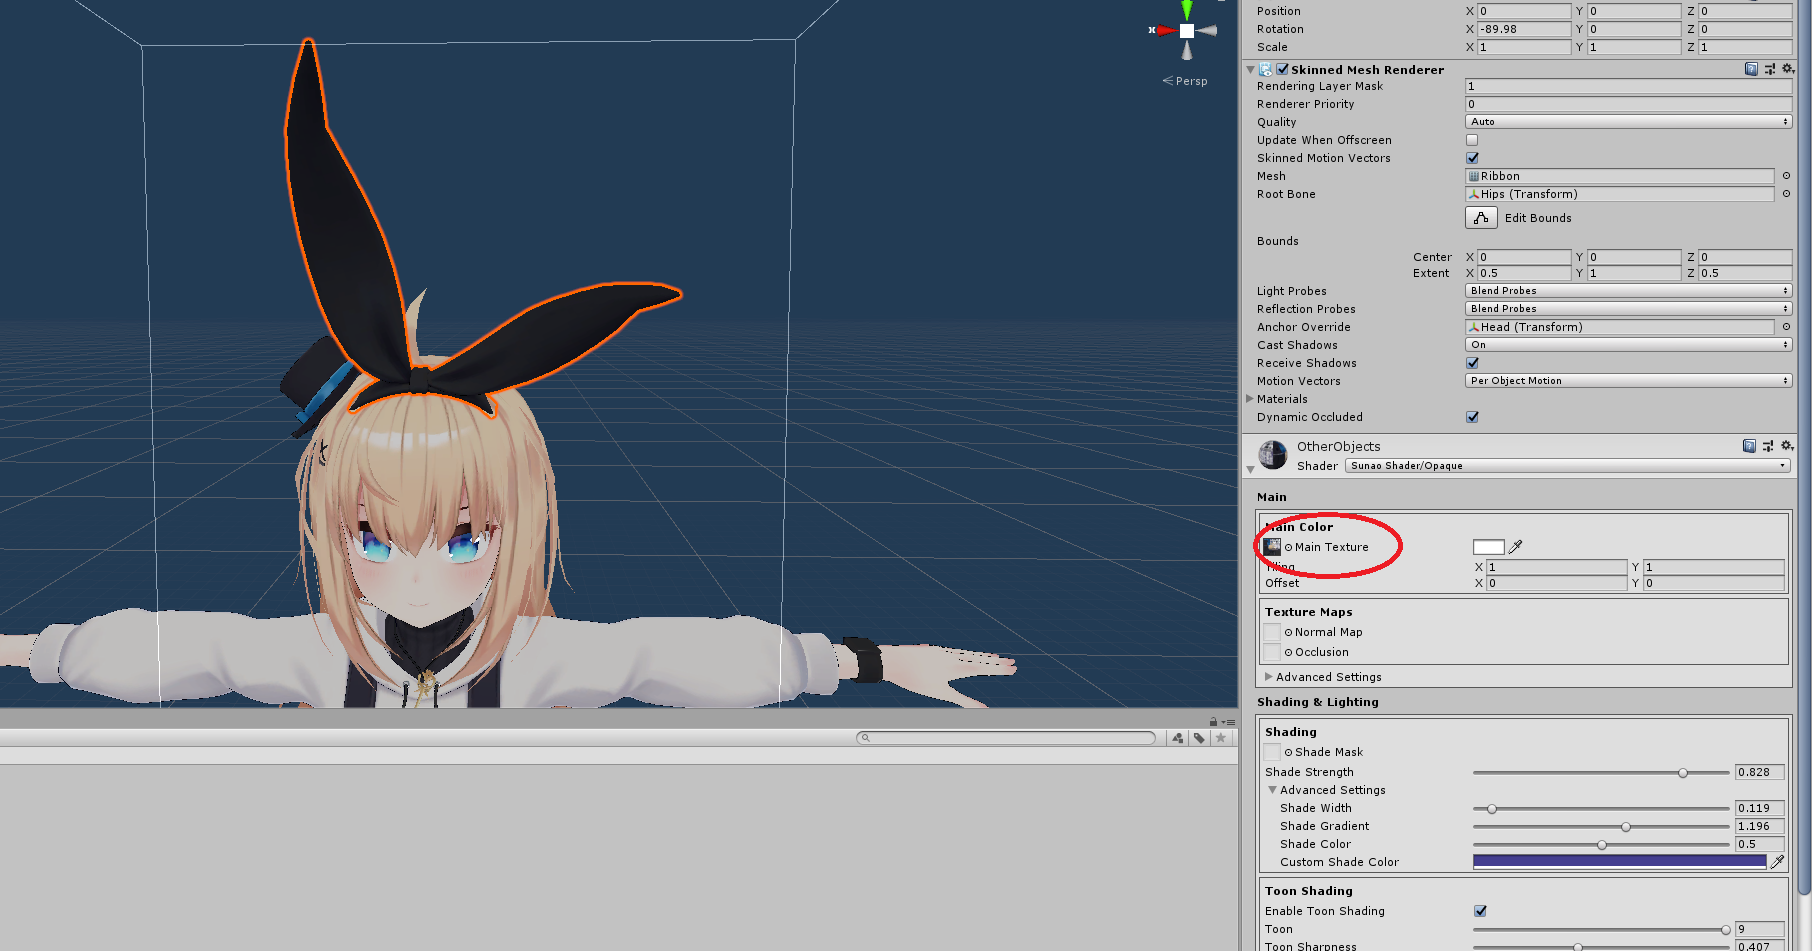
Task: Click the Rendering Layer Mask field
Action: pyautogui.click(x=1628, y=86)
